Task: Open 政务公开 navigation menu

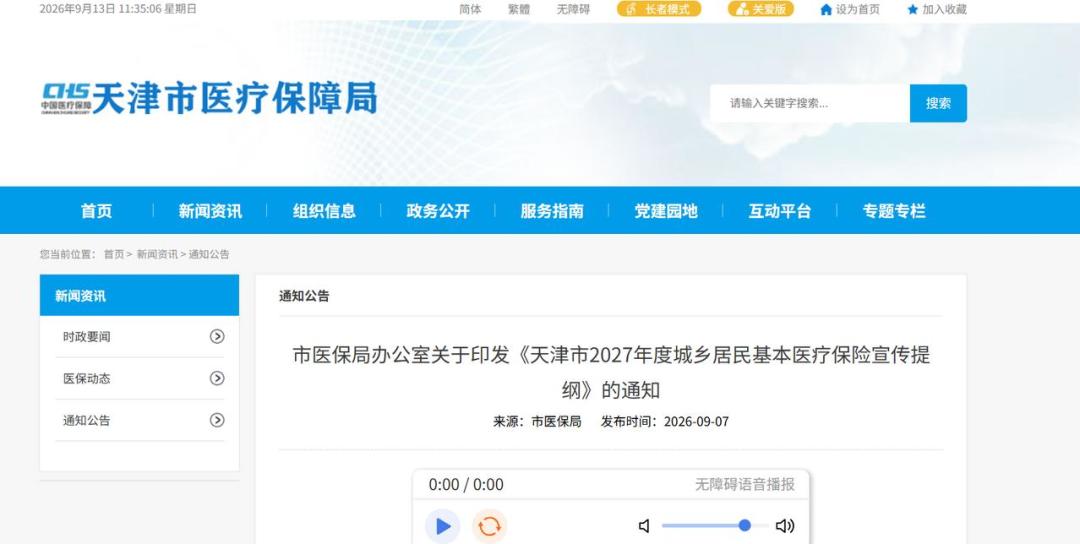Action: pos(438,211)
